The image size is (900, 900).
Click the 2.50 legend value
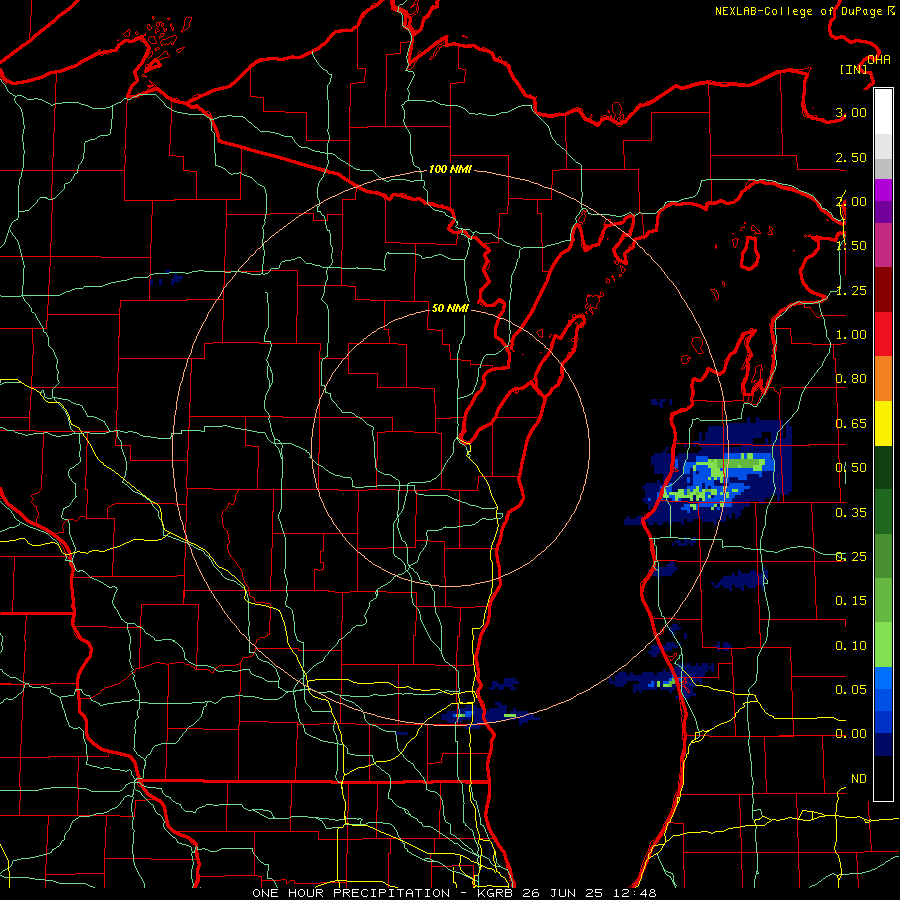pyautogui.click(x=851, y=157)
